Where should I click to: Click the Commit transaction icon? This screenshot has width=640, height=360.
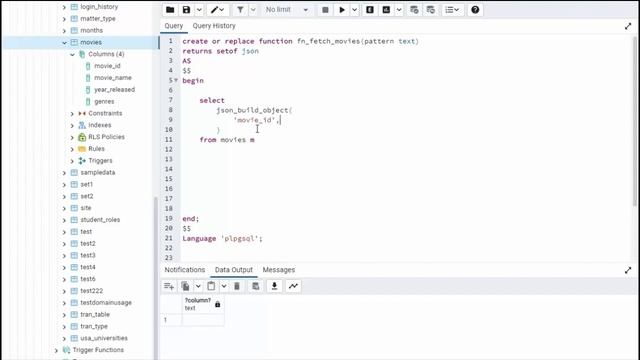tap(414, 10)
